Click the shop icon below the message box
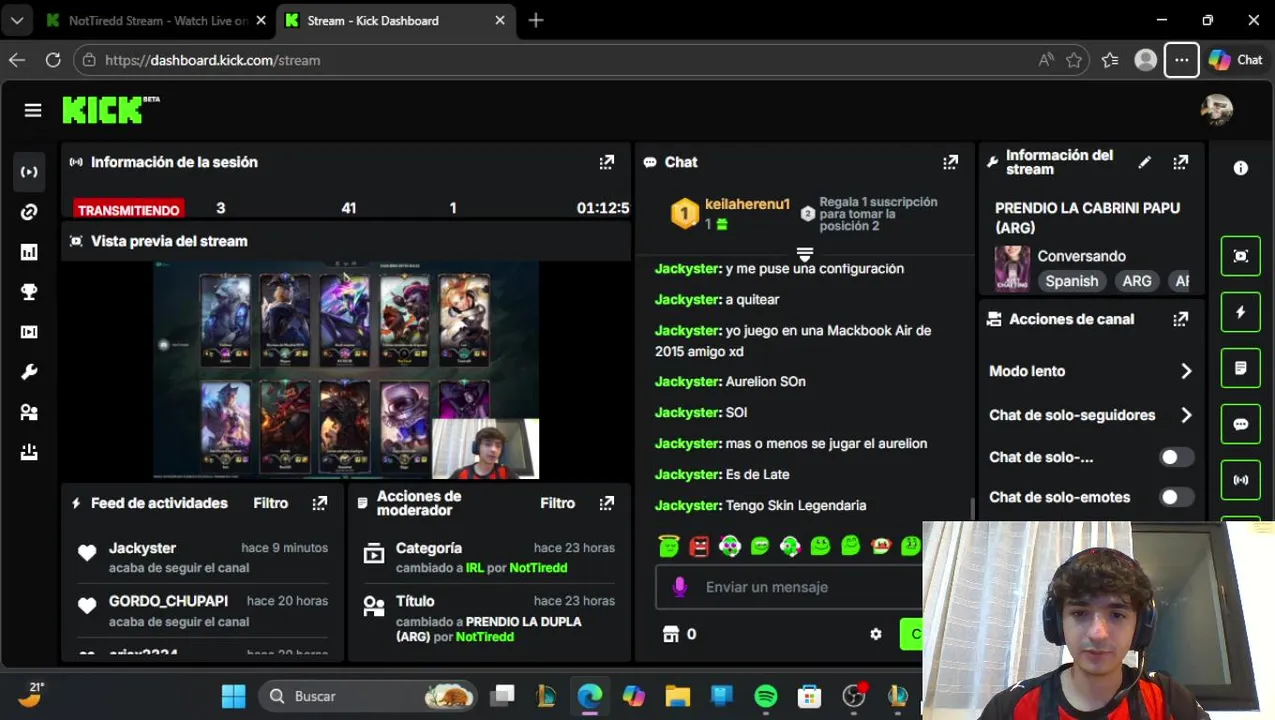Screen dimensions: 1275x720 click(x=671, y=634)
